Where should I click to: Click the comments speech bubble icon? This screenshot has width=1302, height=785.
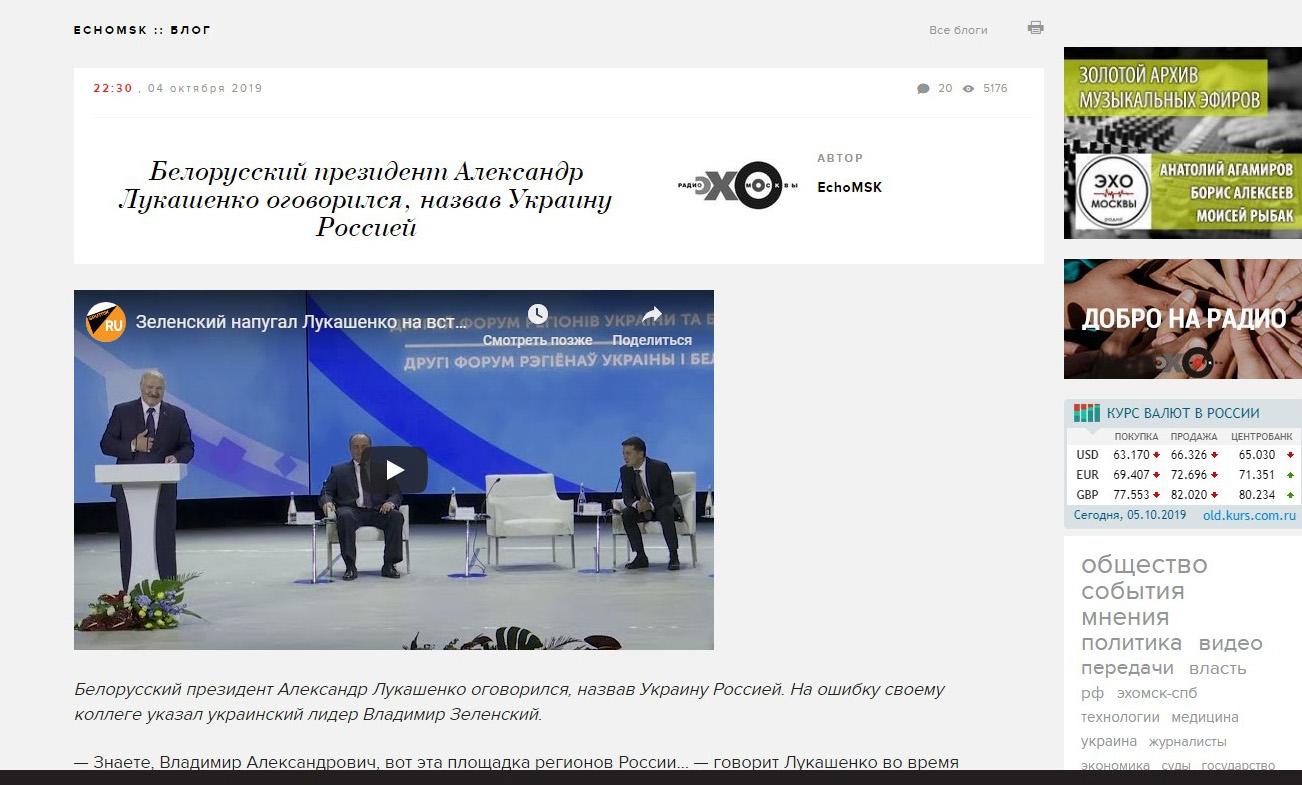tap(923, 89)
